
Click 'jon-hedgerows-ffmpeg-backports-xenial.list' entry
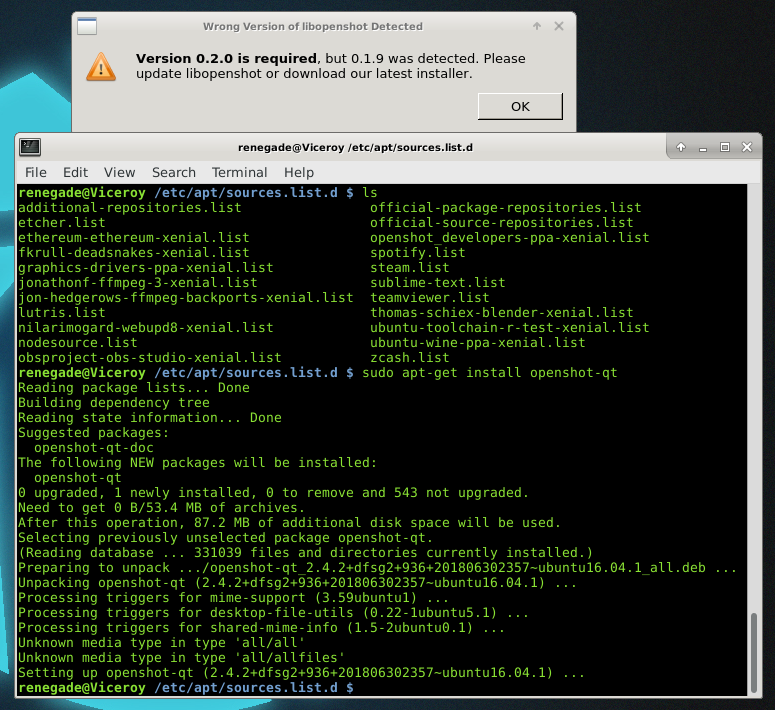click(x=186, y=298)
